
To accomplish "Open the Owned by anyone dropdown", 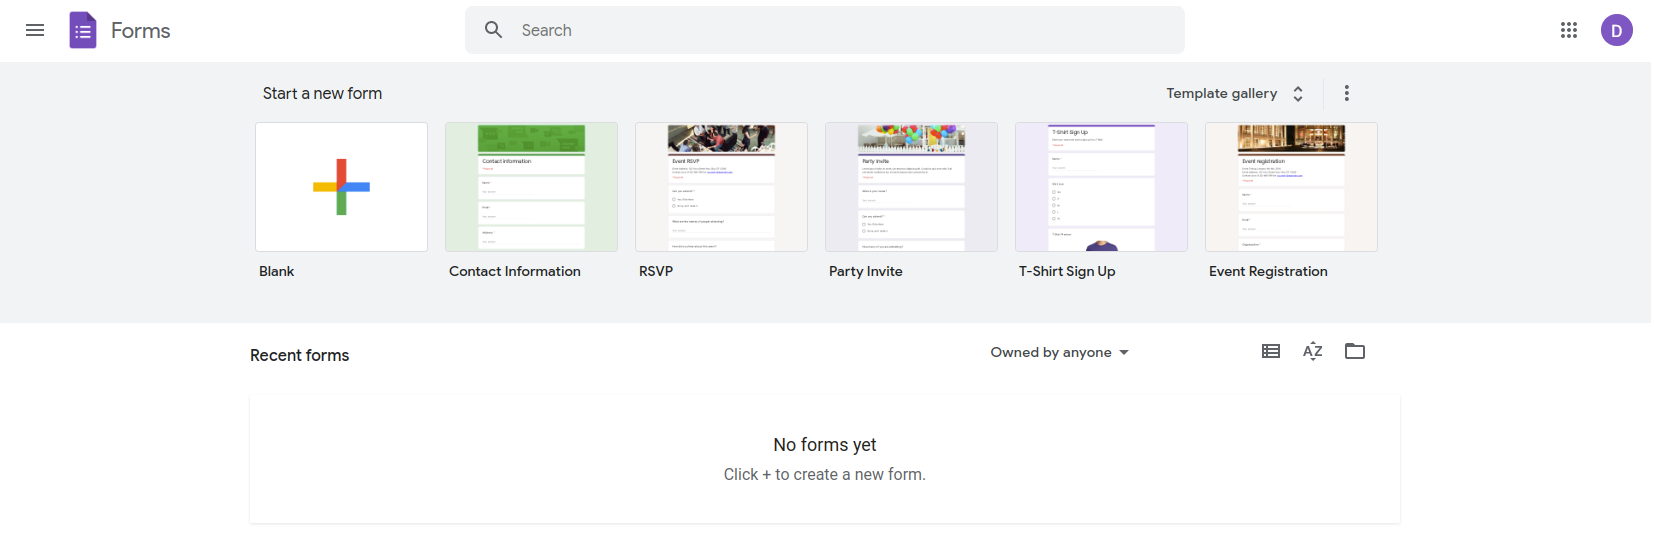I will point(1059,352).
